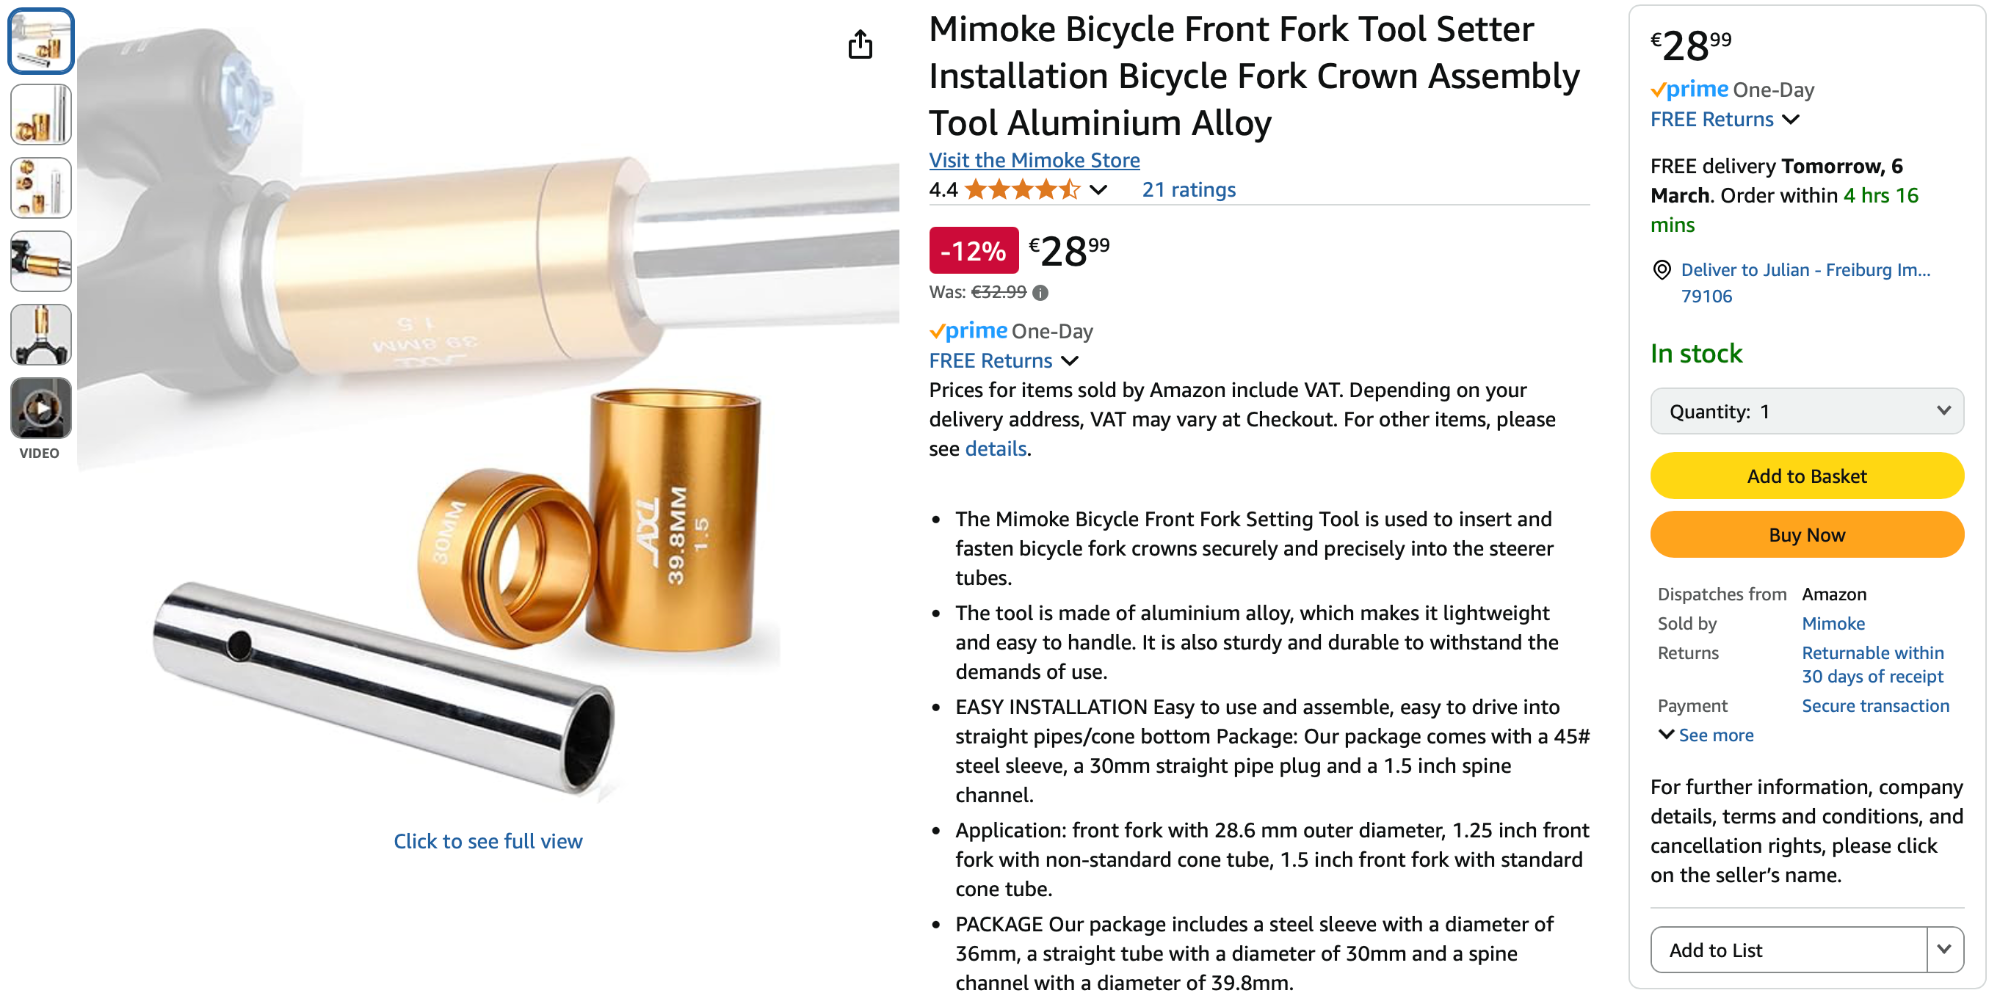Click the star rating icons
The image size is (2000, 1004).
click(1021, 190)
